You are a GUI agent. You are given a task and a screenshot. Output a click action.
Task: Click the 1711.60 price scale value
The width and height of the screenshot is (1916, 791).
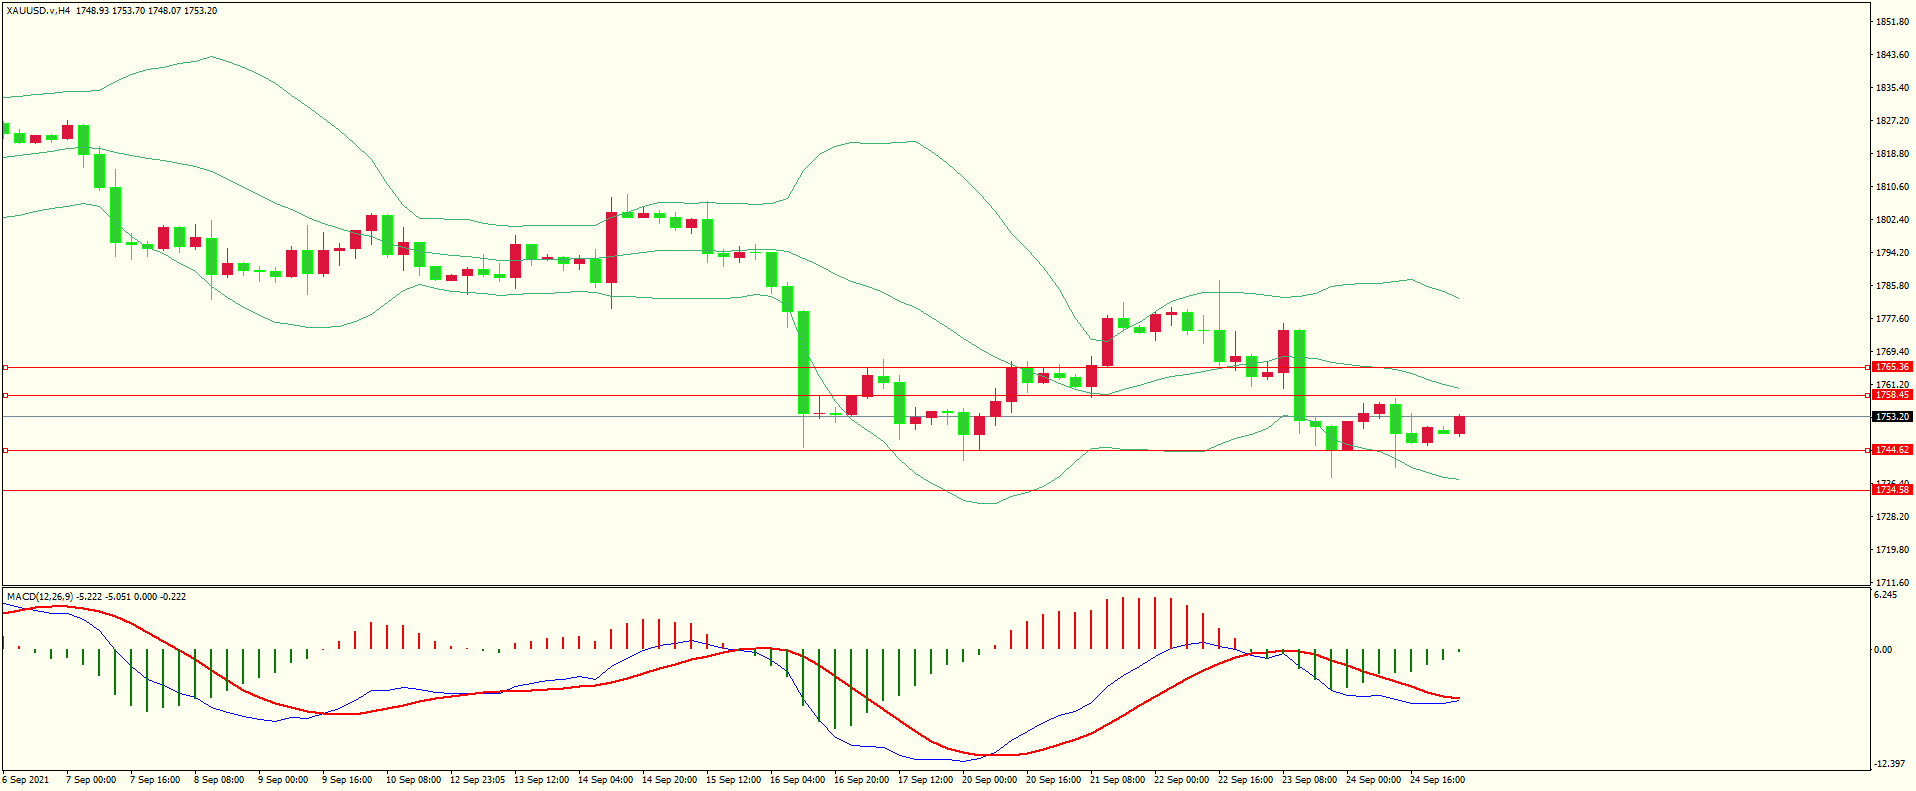tap(1892, 582)
